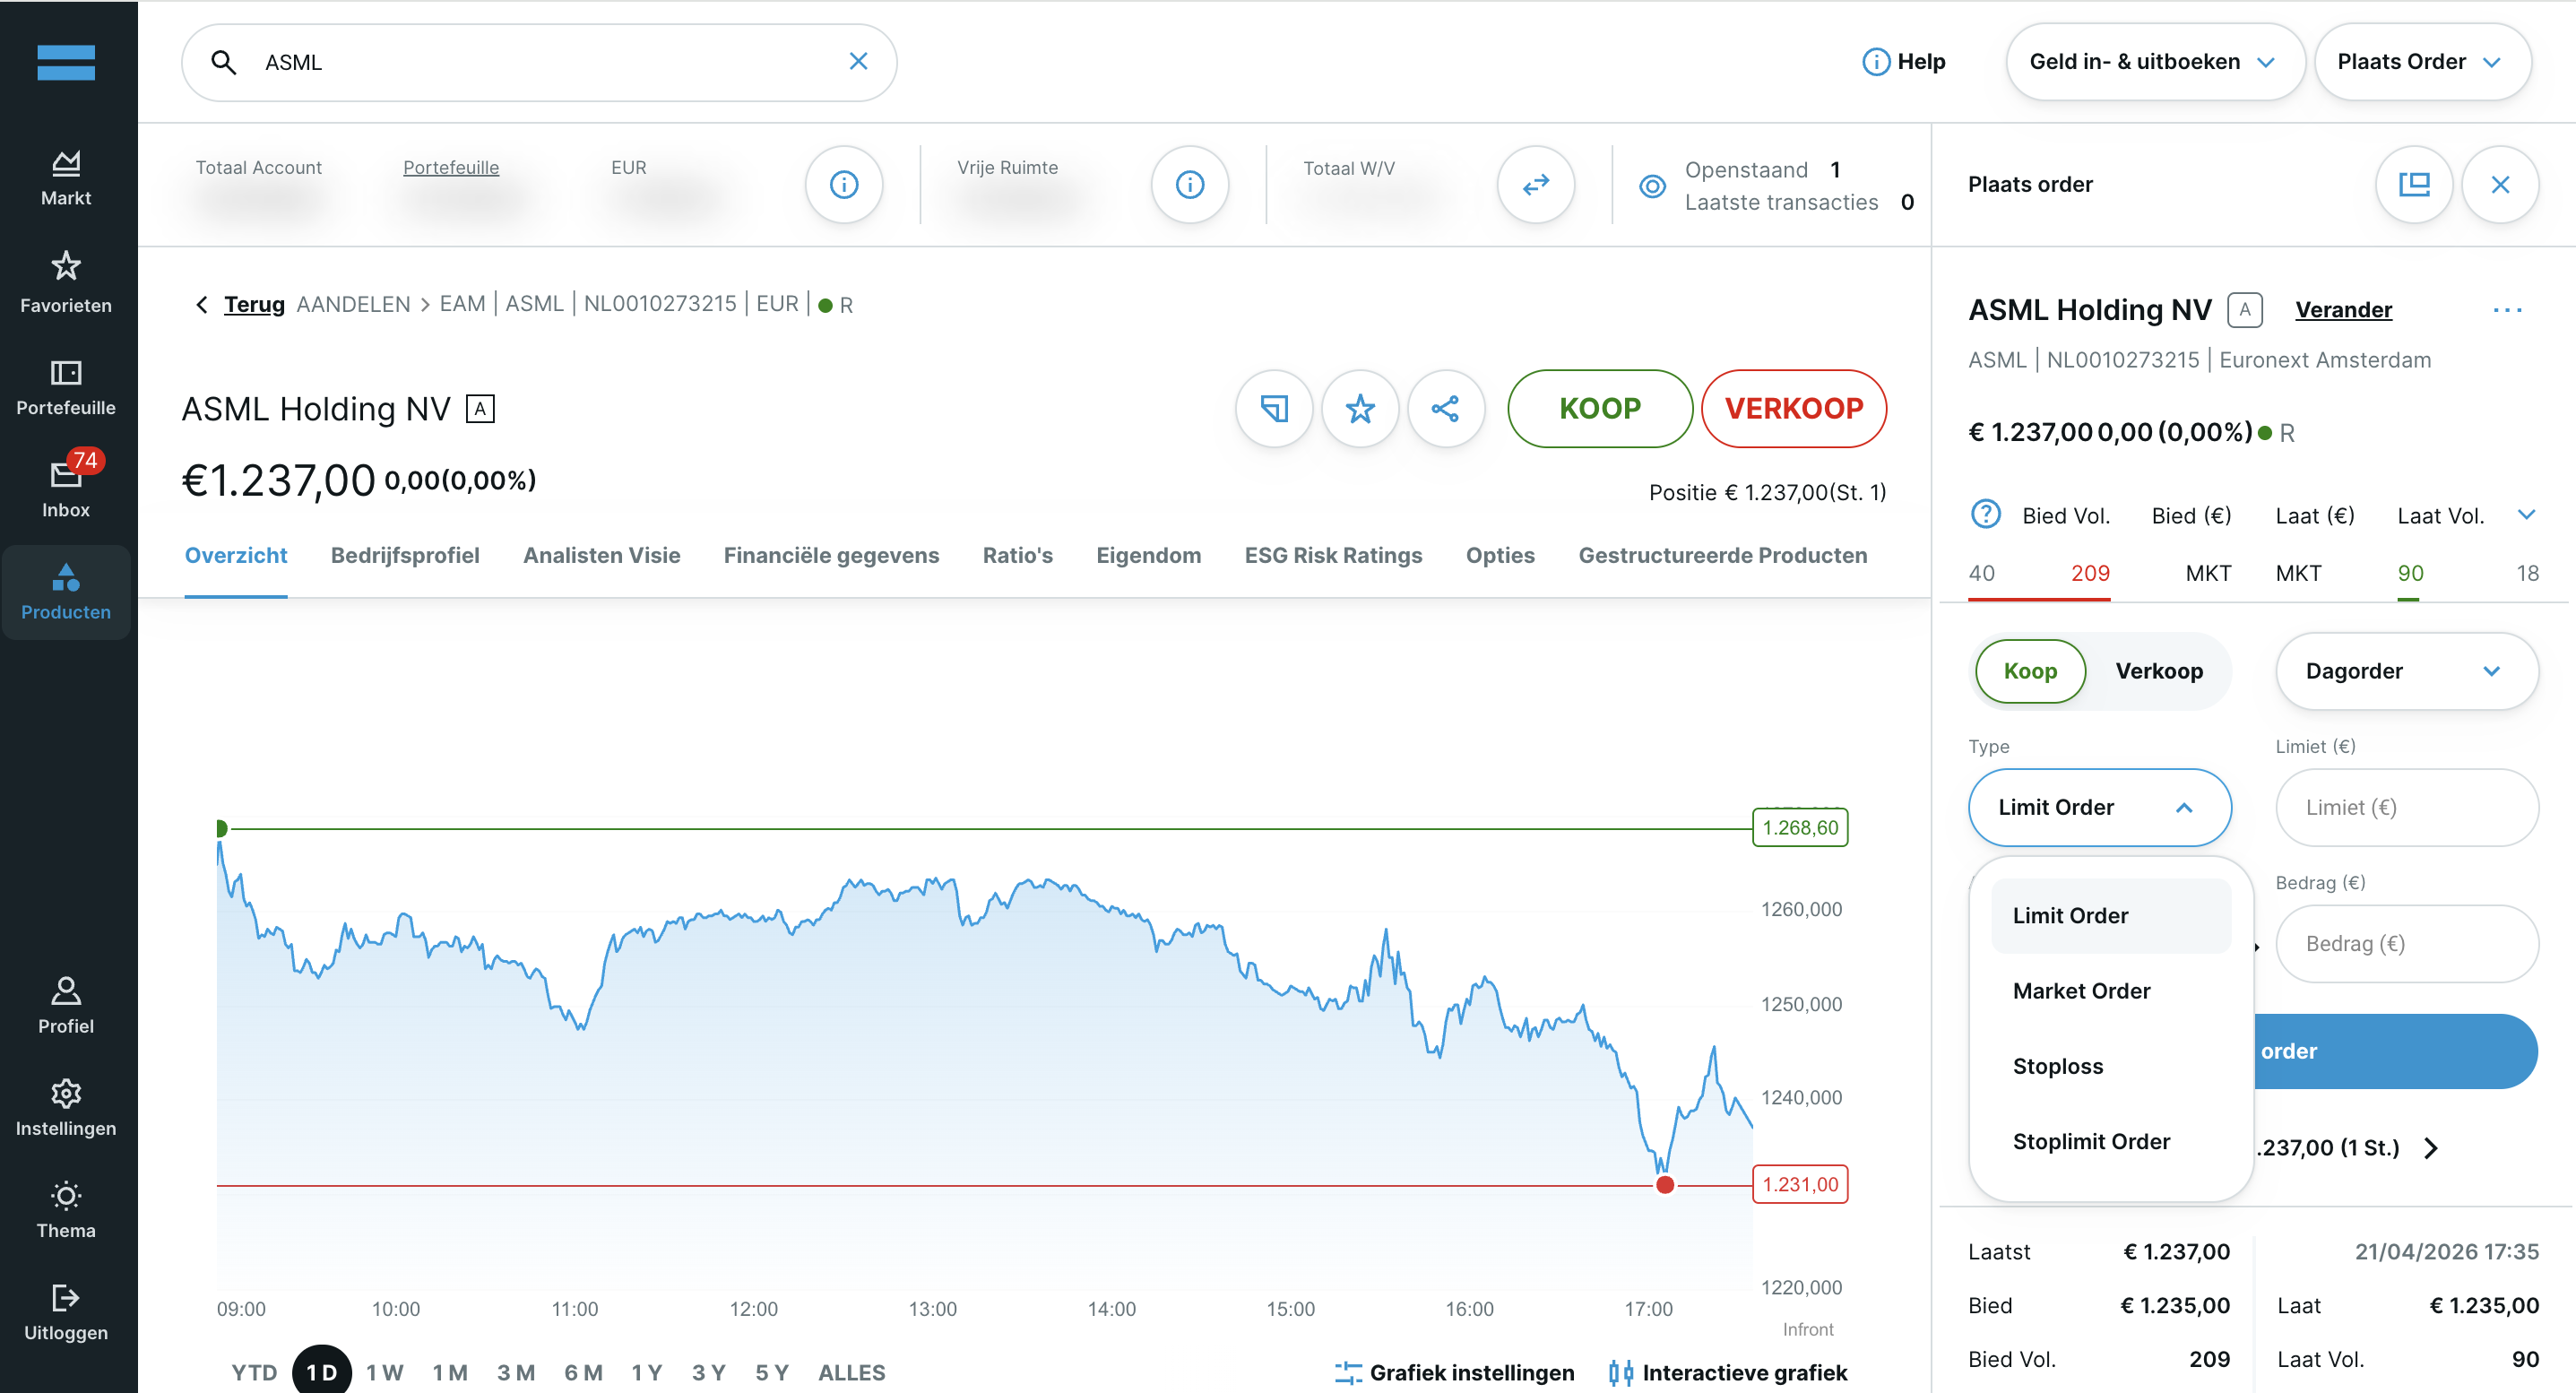The image size is (2576, 1393).
Task: Switch to Financiële gegevens tab
Action: click(x=831, y=556)
